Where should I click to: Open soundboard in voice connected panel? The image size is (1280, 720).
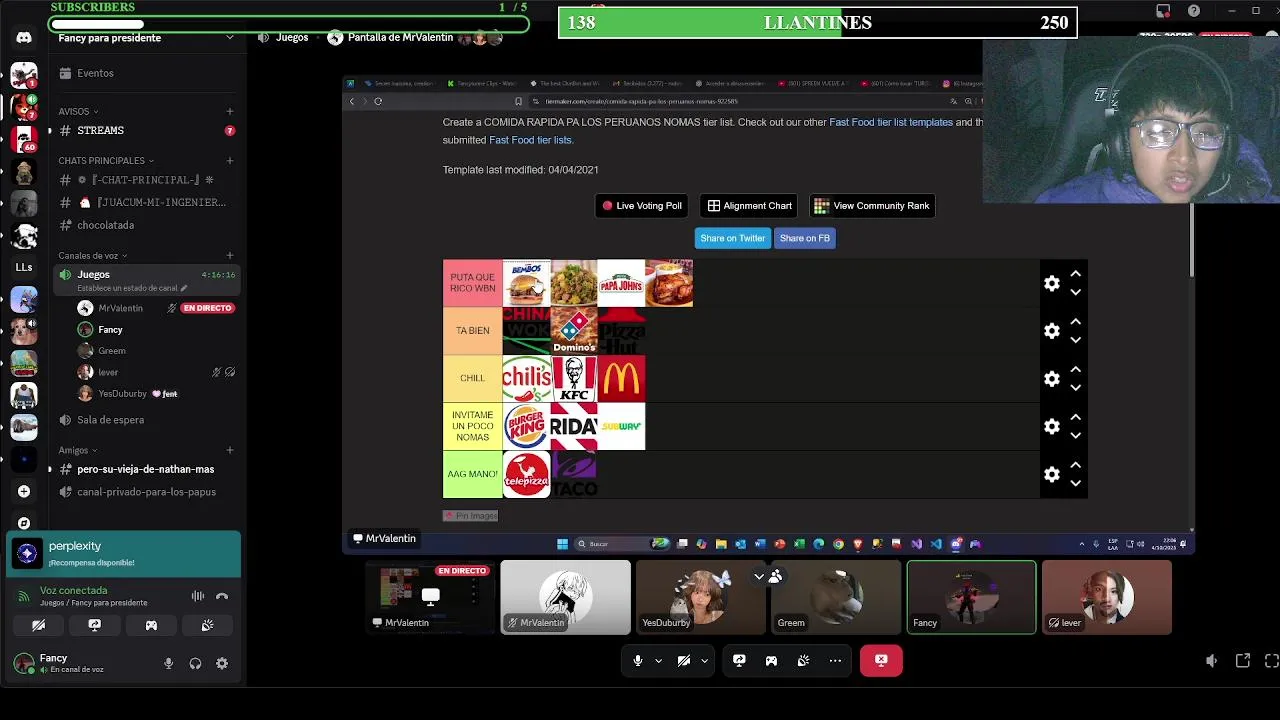pyautogui.click(x=207, y=625)
